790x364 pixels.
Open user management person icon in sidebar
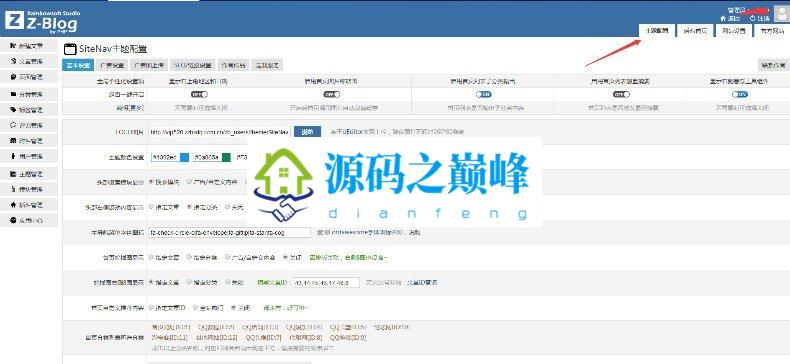pos(13,156)
